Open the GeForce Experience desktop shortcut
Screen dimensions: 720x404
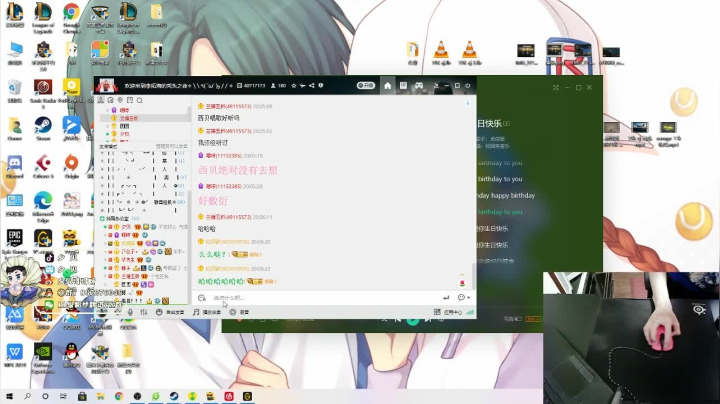pos(43,358)
